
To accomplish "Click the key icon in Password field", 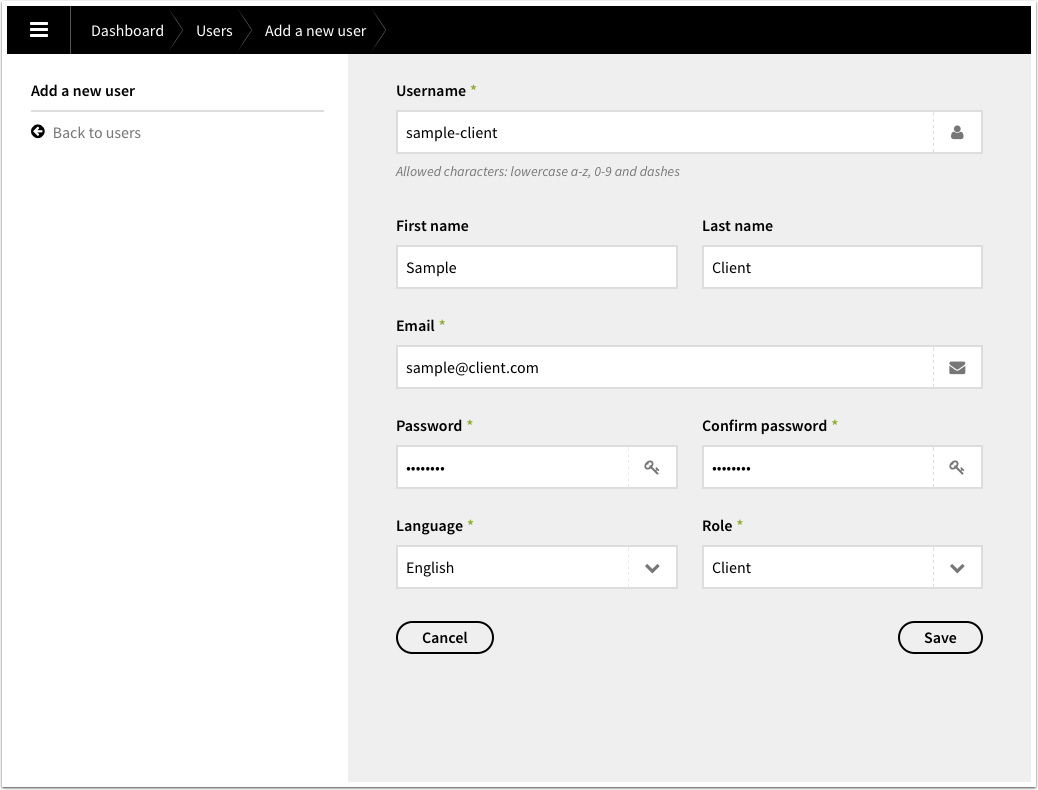I will [x=652, y=468].
